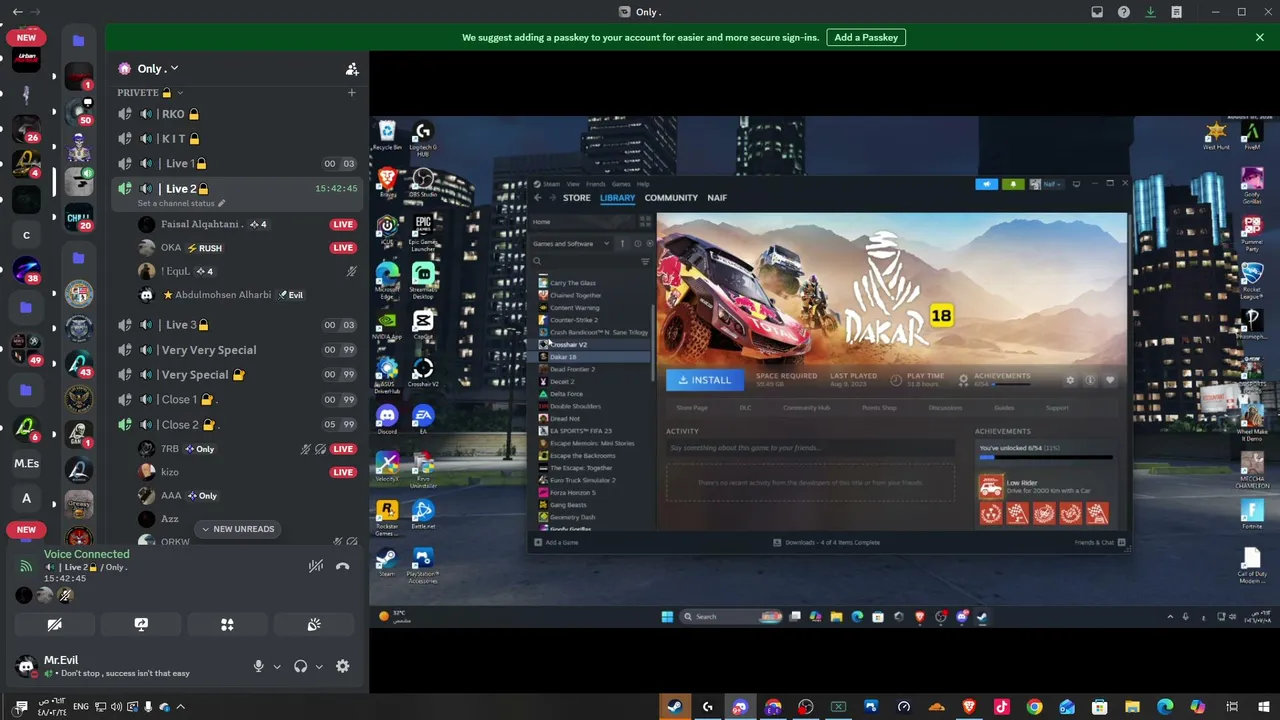Watch OKA's LIVE stream badge
This screenshot has width=1280, height=720.
[x=343, y=248]
